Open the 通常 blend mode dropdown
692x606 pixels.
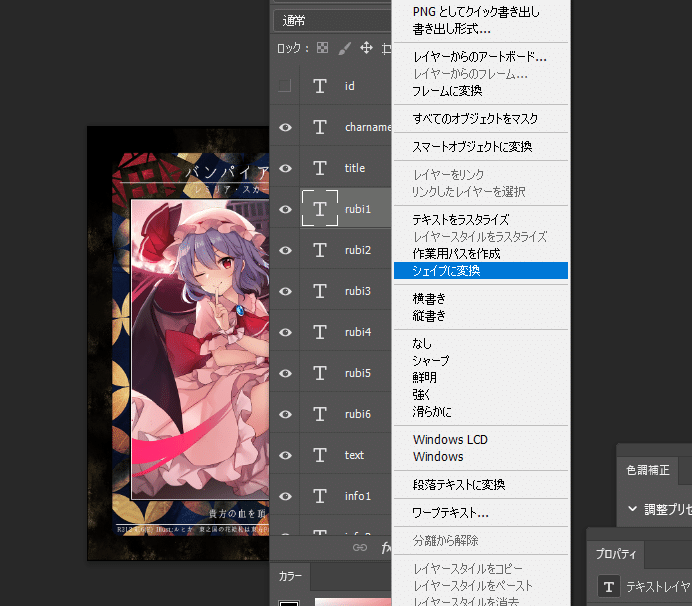[x=332, y=21]
